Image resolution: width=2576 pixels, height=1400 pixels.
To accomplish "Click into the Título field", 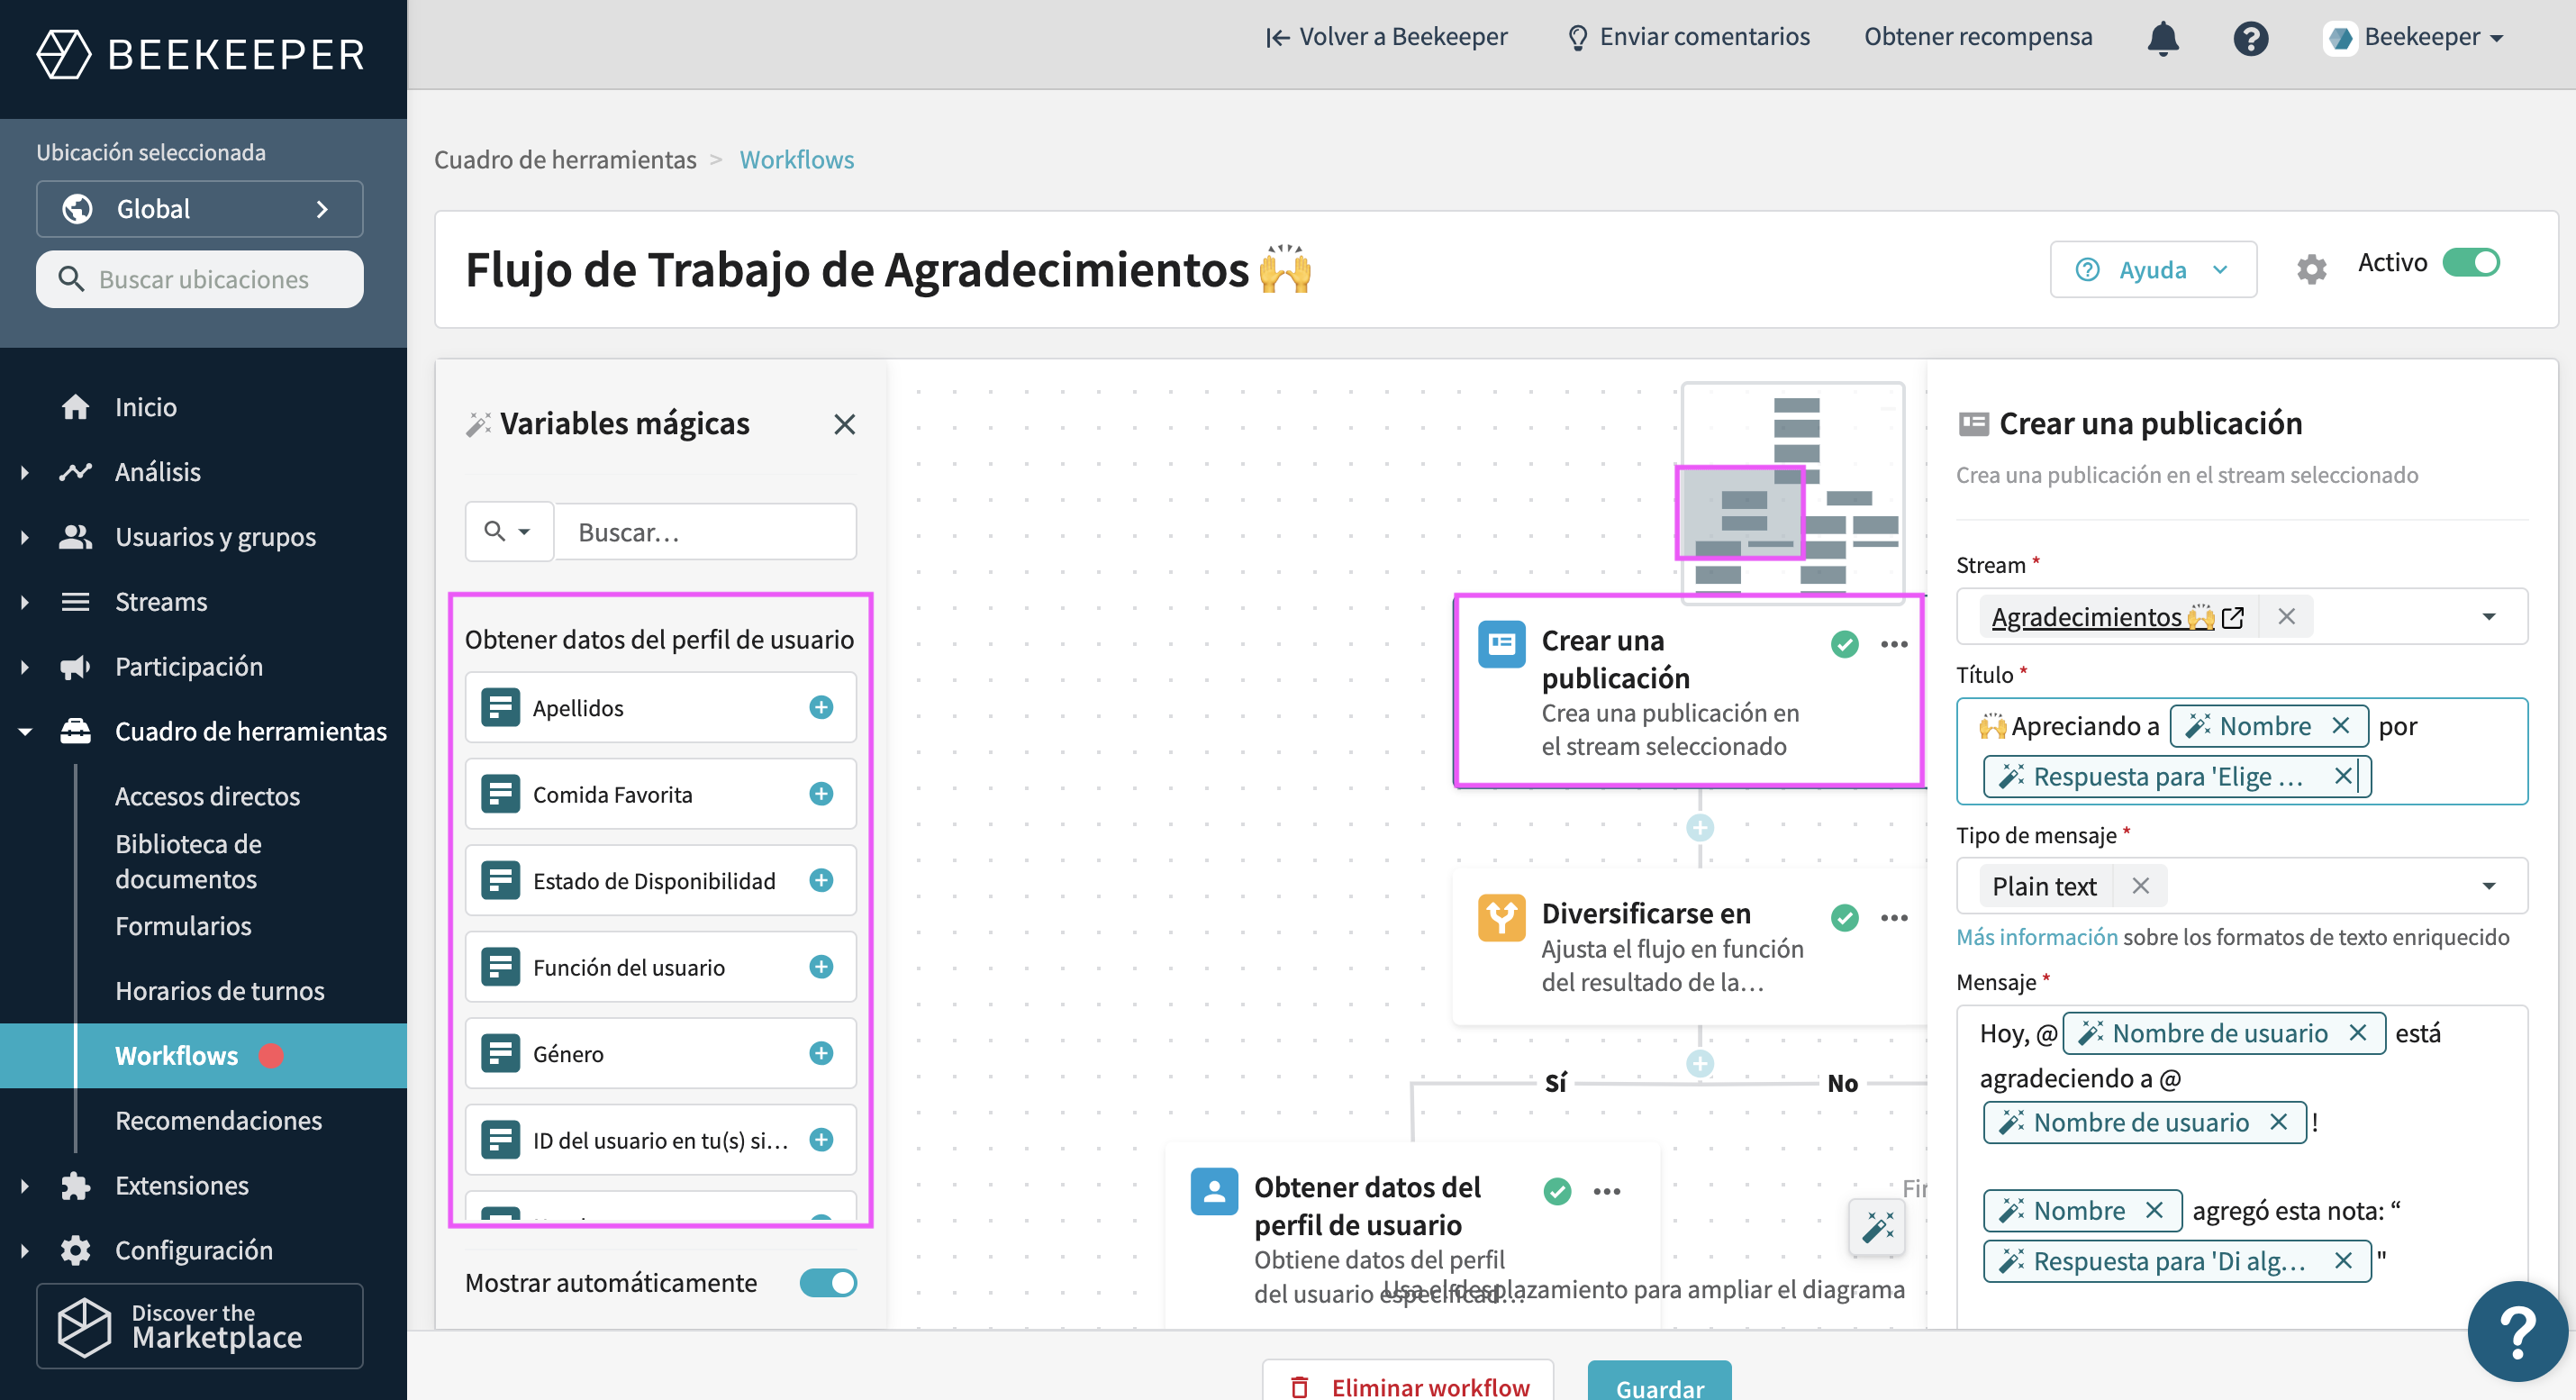I will pyautogui.click(x=2241, y=751).
